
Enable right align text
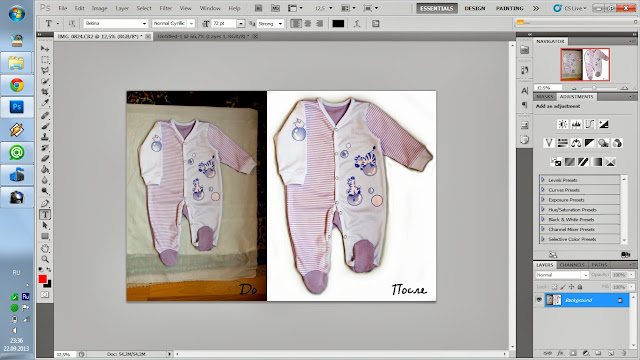pos(320,24)
